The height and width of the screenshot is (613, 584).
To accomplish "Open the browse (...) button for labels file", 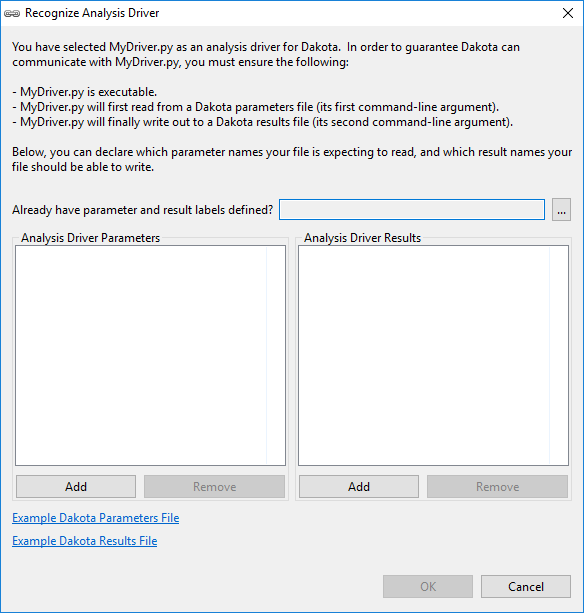I will [561, 210].
